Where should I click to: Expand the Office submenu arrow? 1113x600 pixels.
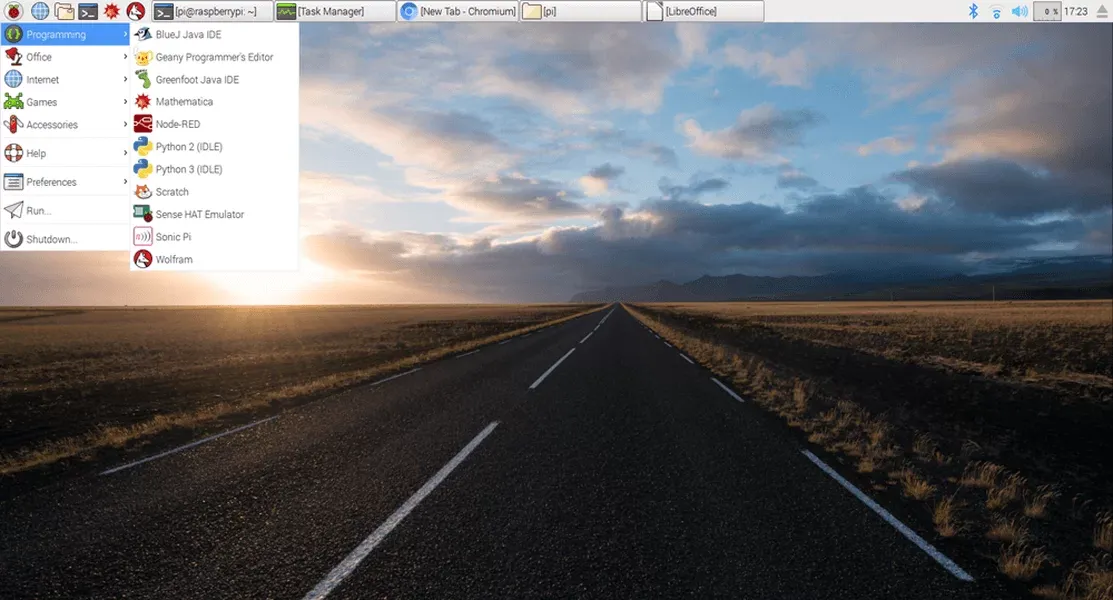[125, 57]
